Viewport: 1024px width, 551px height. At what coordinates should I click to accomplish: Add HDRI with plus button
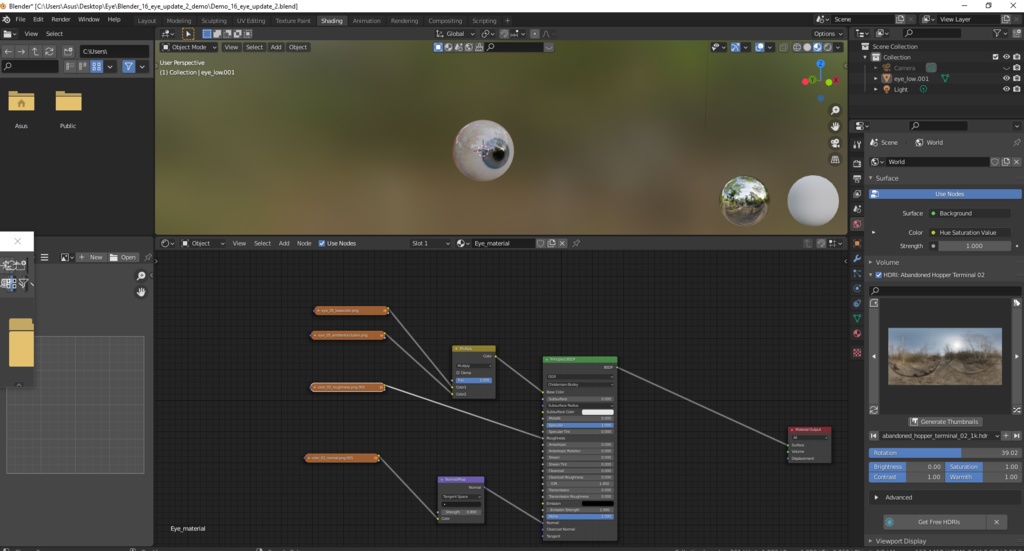coord(1006,435)
